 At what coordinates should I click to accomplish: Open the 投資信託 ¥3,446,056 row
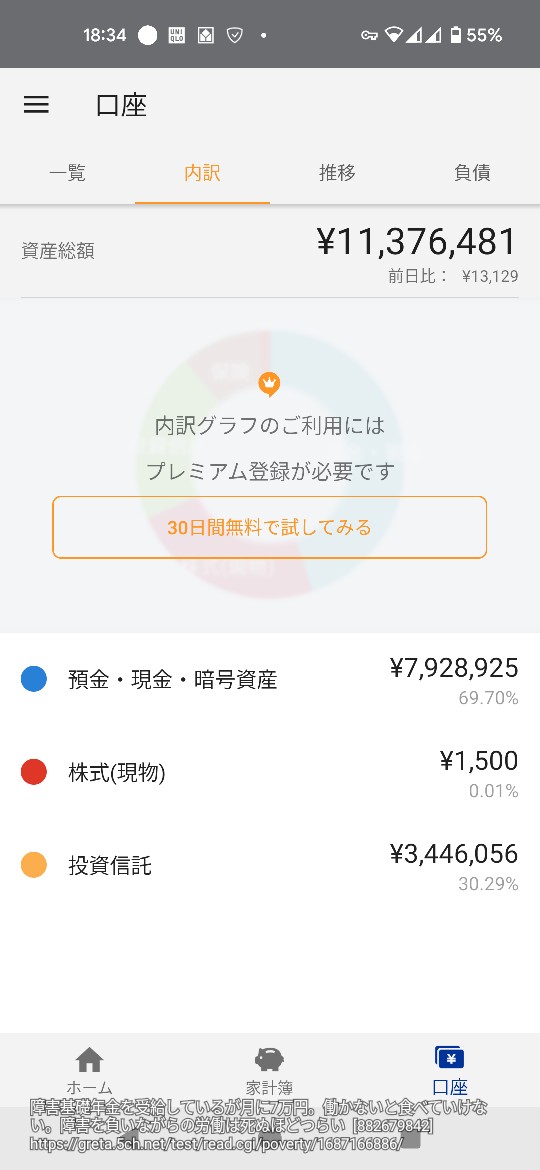point(270,866)
